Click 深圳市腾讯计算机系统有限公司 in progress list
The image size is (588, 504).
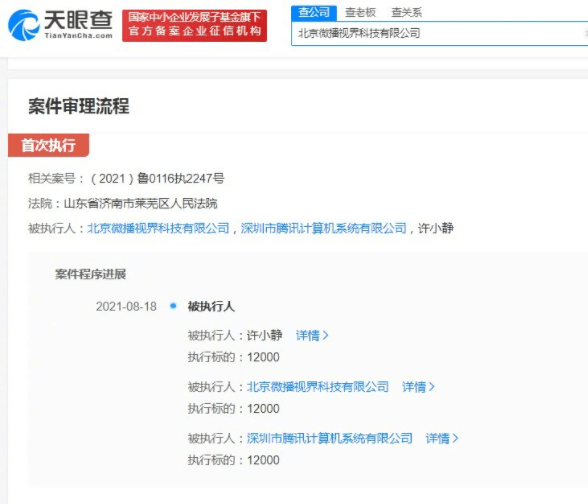330,438
